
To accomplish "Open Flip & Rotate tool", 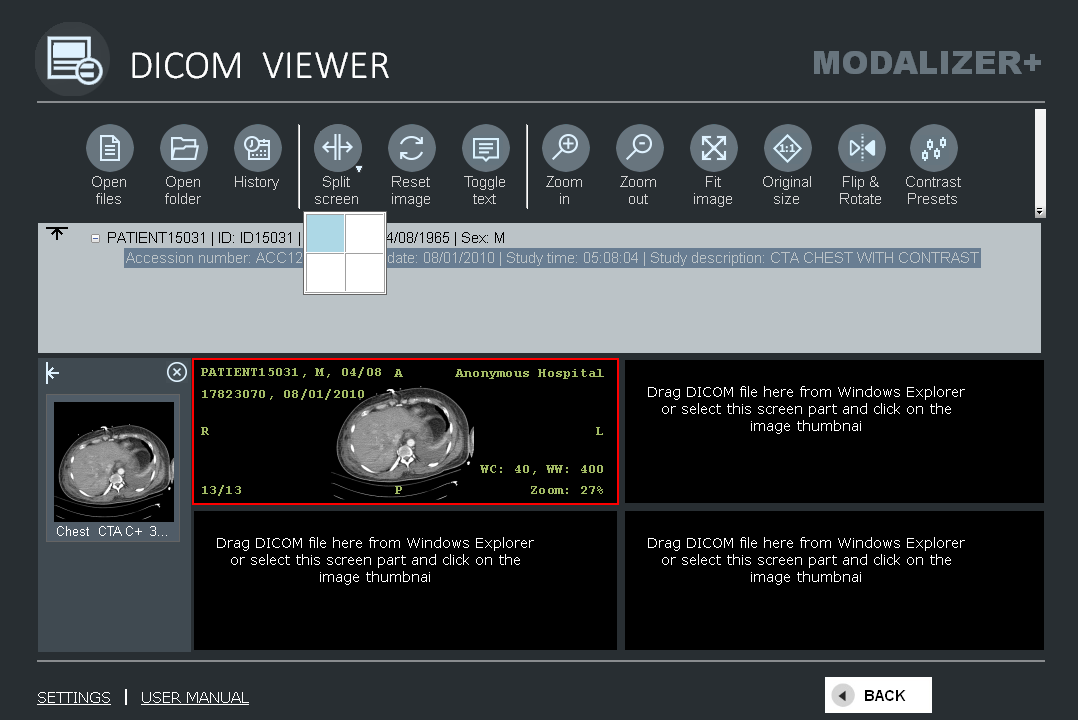I will pyautogui.click(x=861, y=149).
